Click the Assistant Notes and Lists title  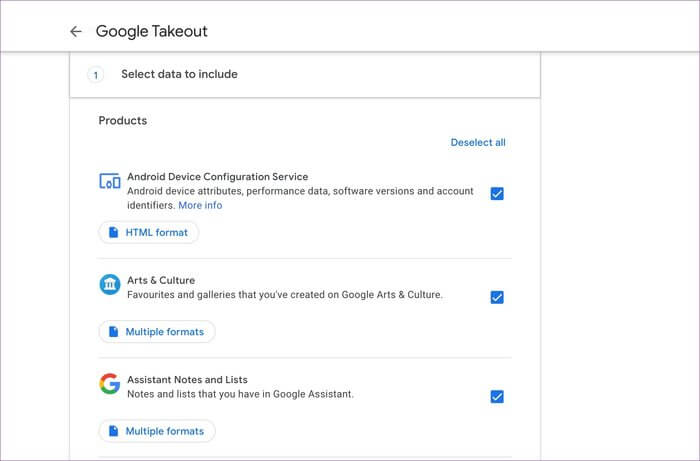coord(188,380)
